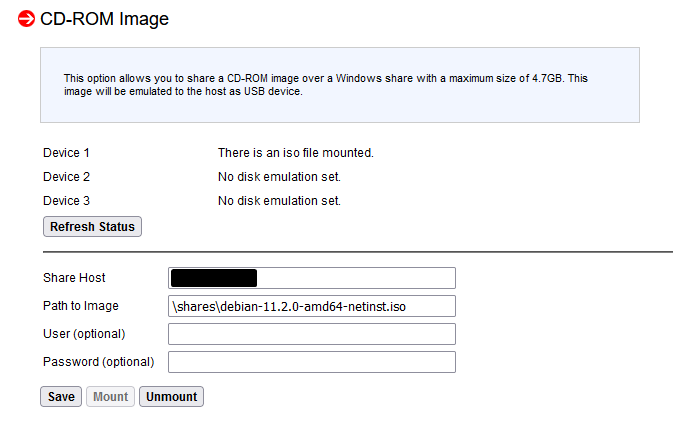The image size is (673, 433).
Task: Click Device 2's 'No disk emulation set' status
Action: pyautogui.click(x=279, y=177)
